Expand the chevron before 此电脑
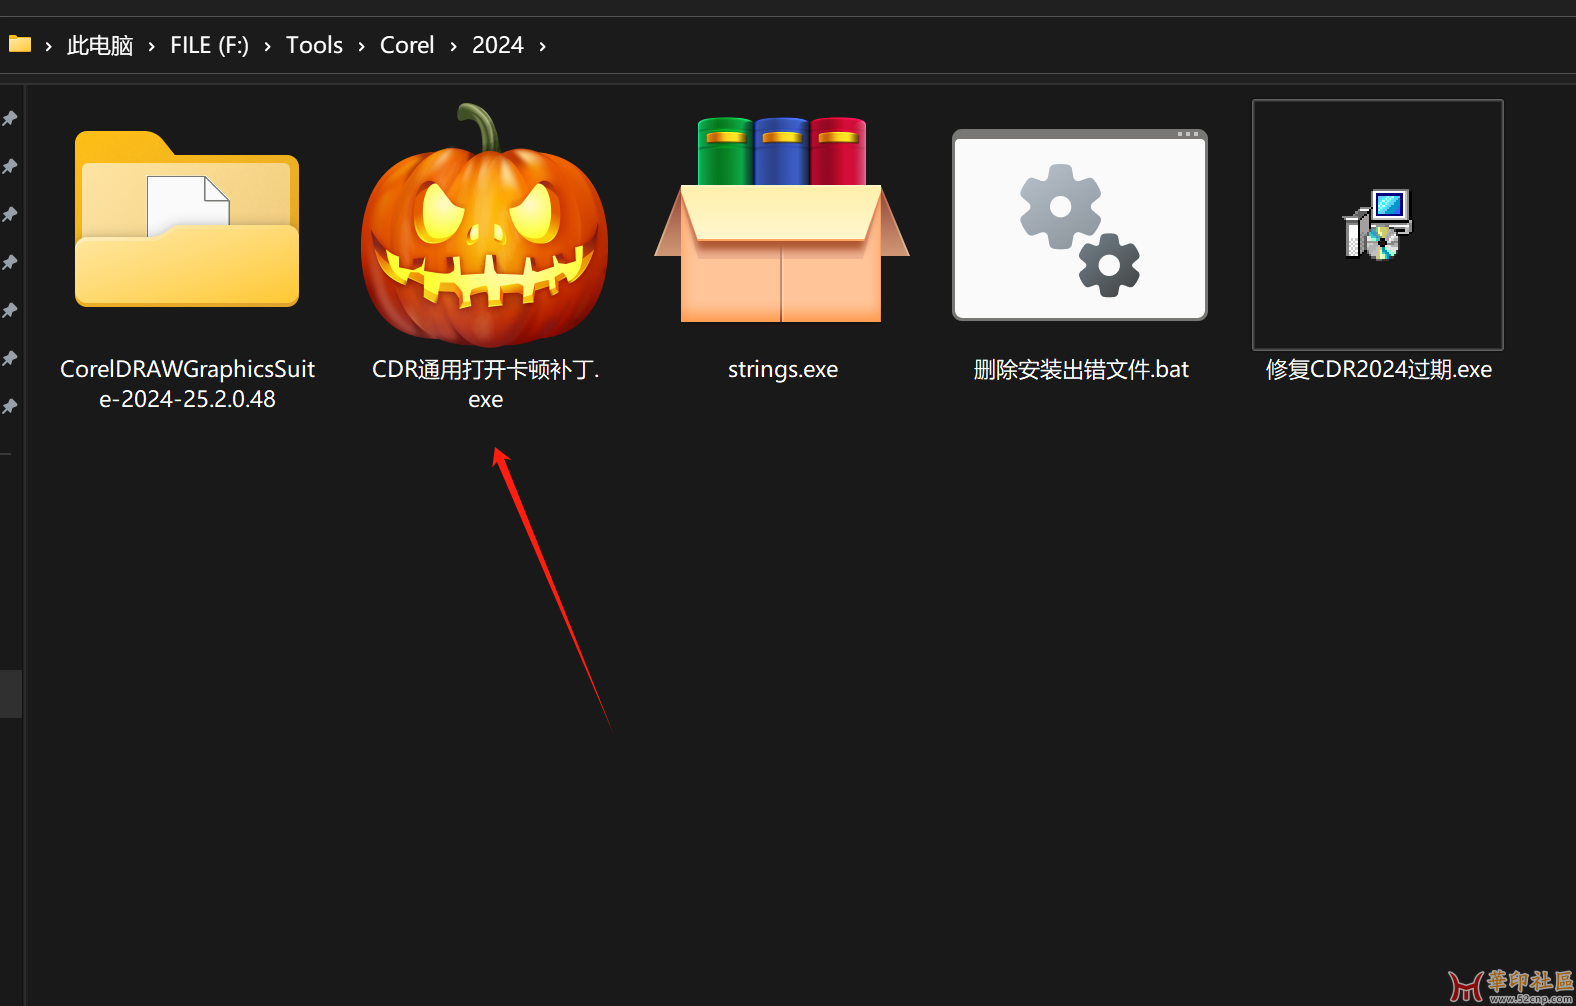This screenshot has height=1006, width=1576. coord(48,46)
